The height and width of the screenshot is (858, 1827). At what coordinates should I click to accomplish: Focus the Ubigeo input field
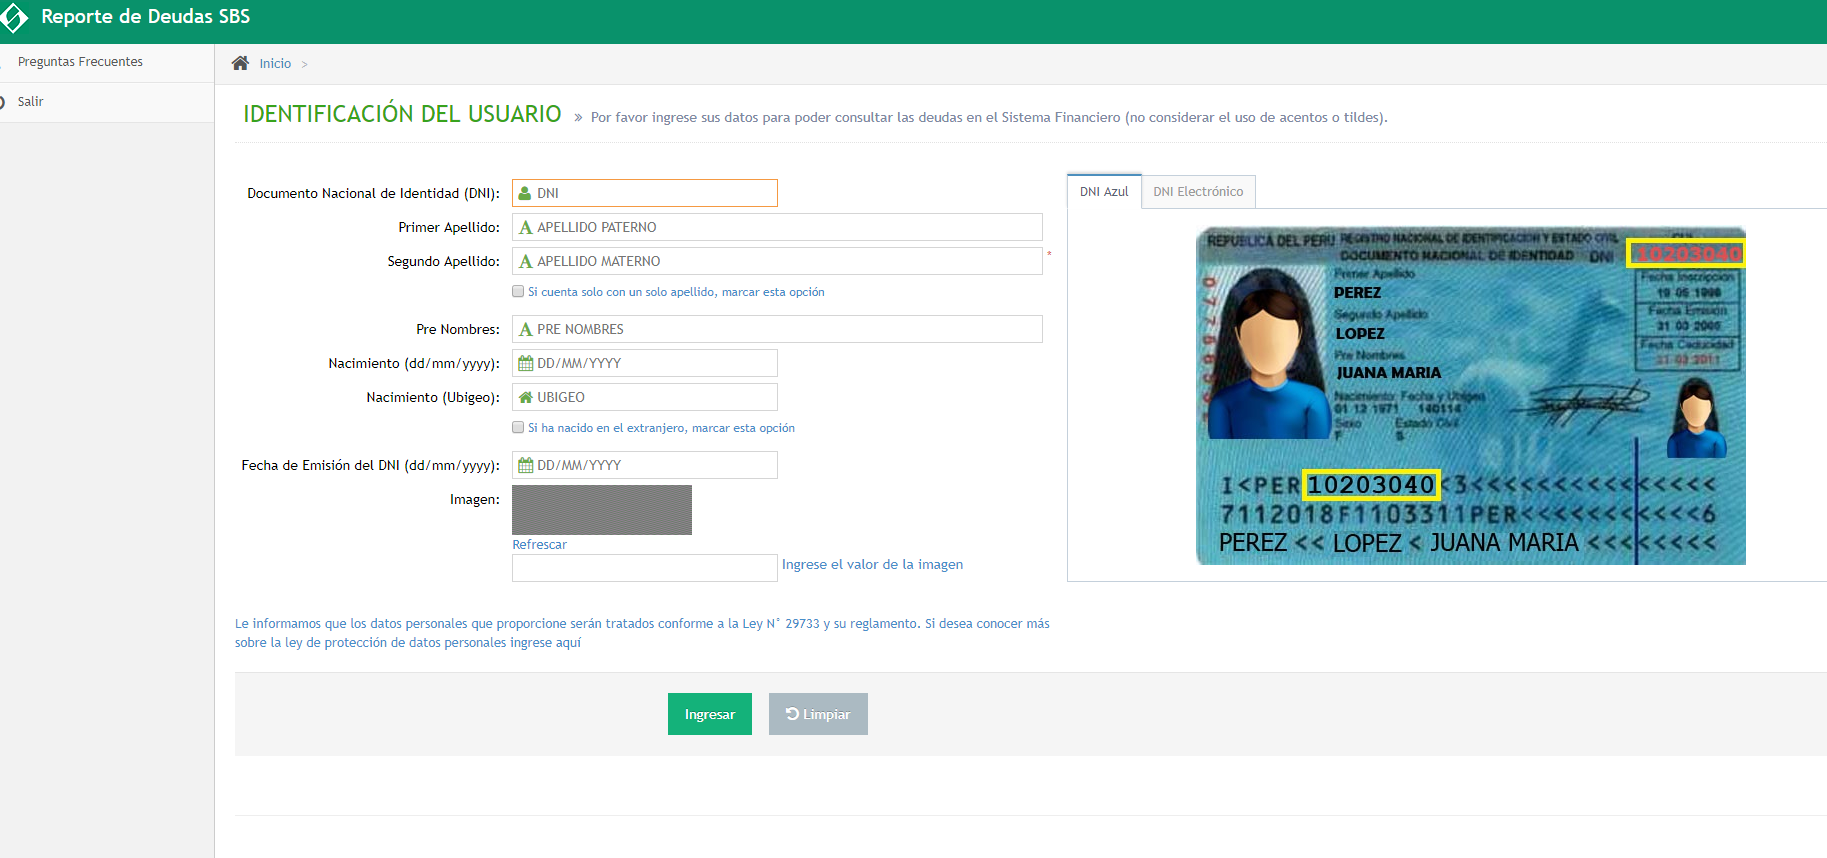pyautogui.click(x=645, y=397)
